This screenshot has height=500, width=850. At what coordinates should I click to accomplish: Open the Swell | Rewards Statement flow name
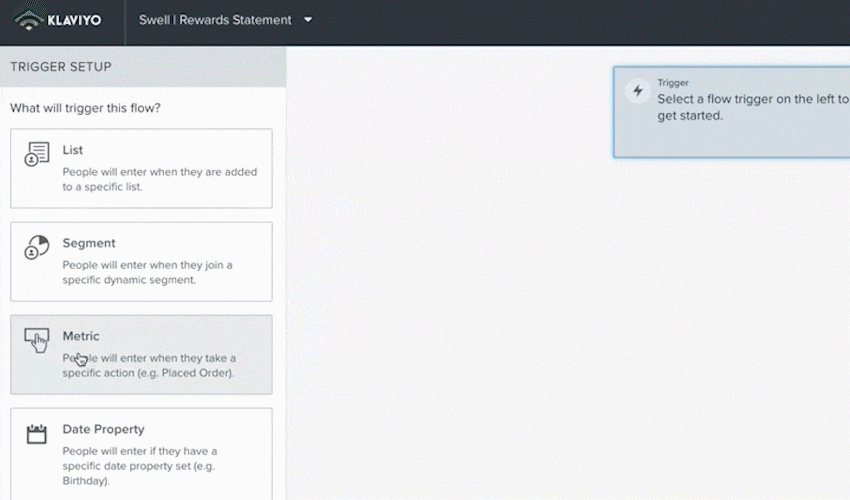click(x=214, y=20)
